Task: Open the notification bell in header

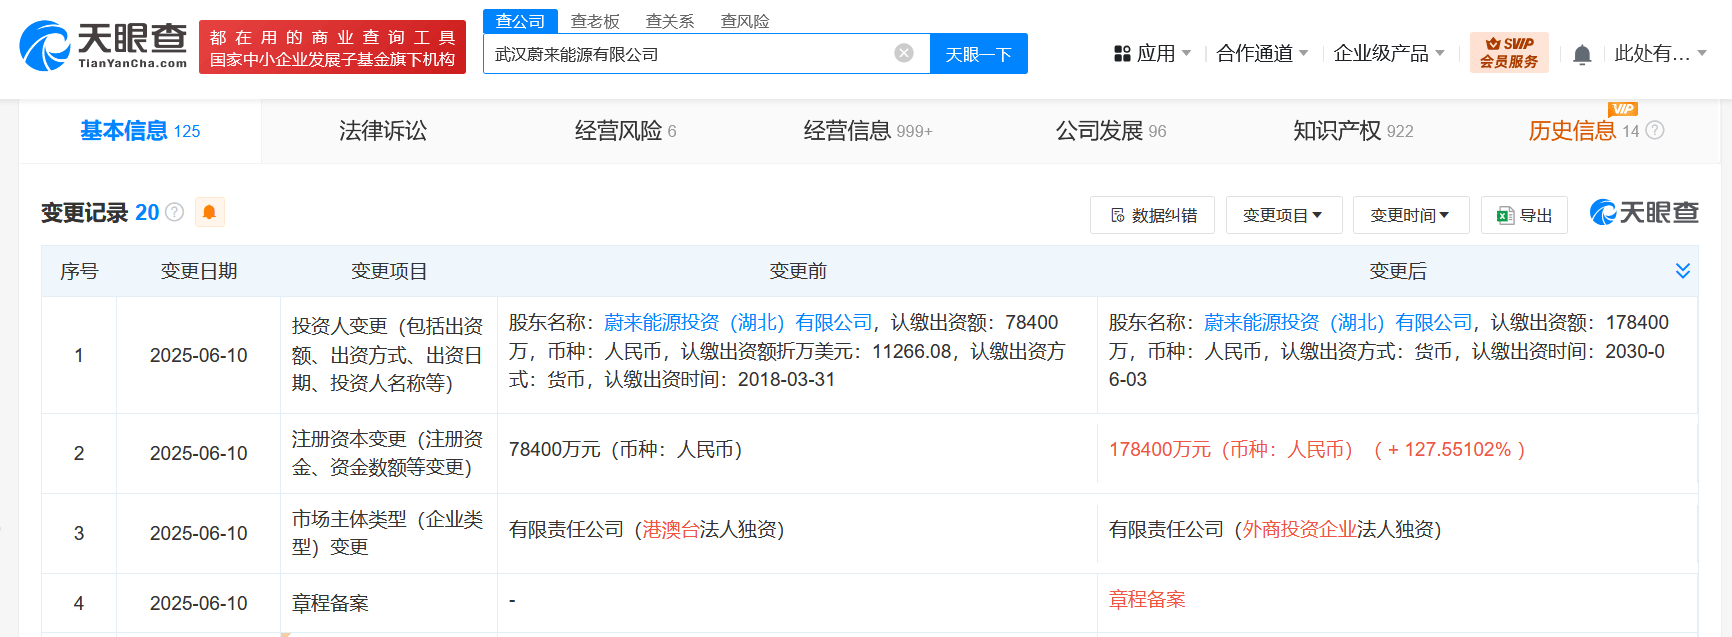Action: tap(1582, 54)
